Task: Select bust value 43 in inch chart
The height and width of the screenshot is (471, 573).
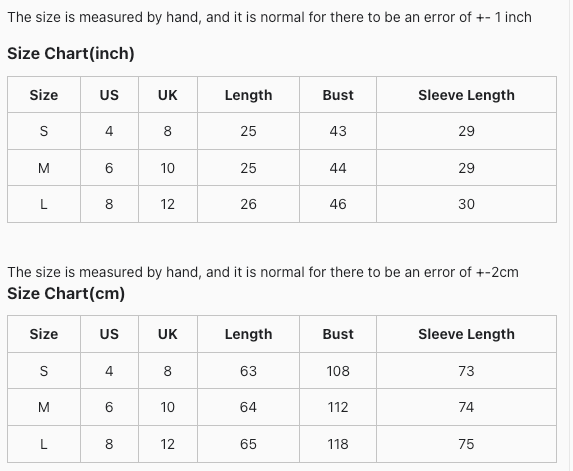Action: point(338,131)
